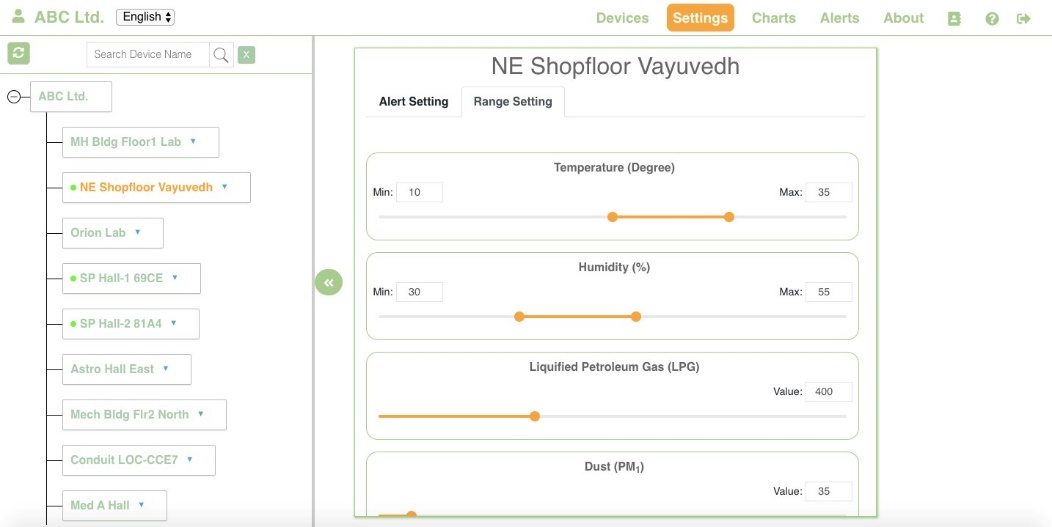The image size is (1052, 527).
Task: Click the Liquified Petroleum Gas (LPG) label
Action: (x=614, y=367)
